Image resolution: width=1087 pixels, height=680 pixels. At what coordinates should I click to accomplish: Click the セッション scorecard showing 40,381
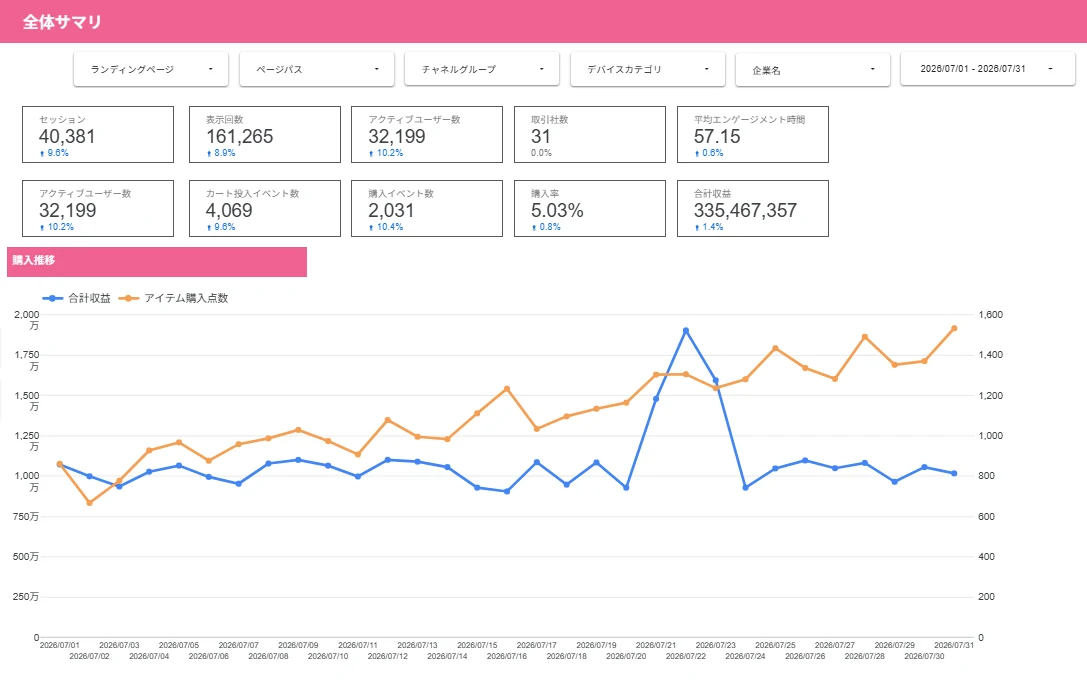(98, 134)
